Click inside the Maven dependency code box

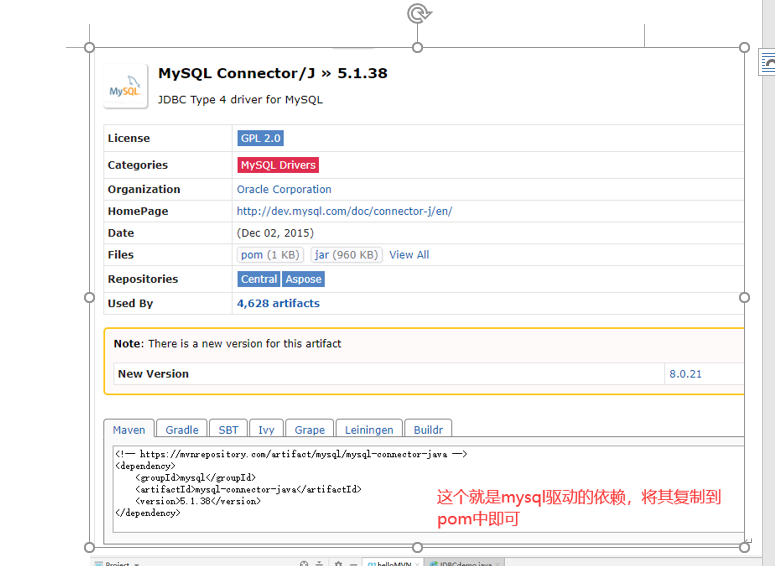click(x=428, y=489)
